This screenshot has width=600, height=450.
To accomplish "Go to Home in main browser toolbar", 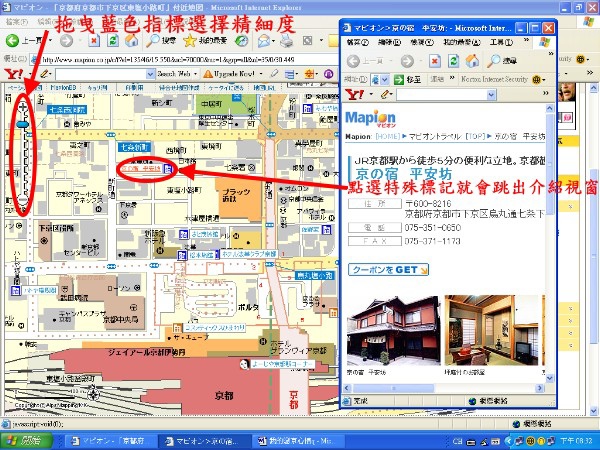I will 131,40.
